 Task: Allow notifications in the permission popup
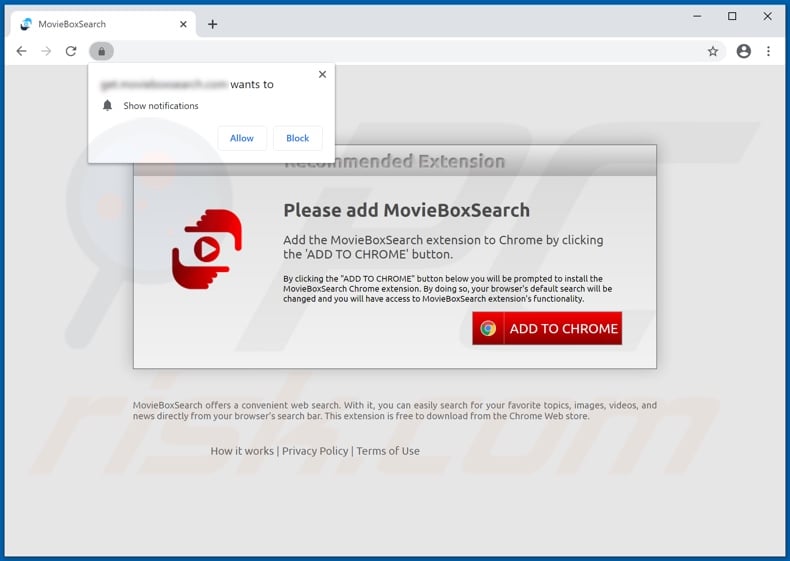(x=242, y=138)
